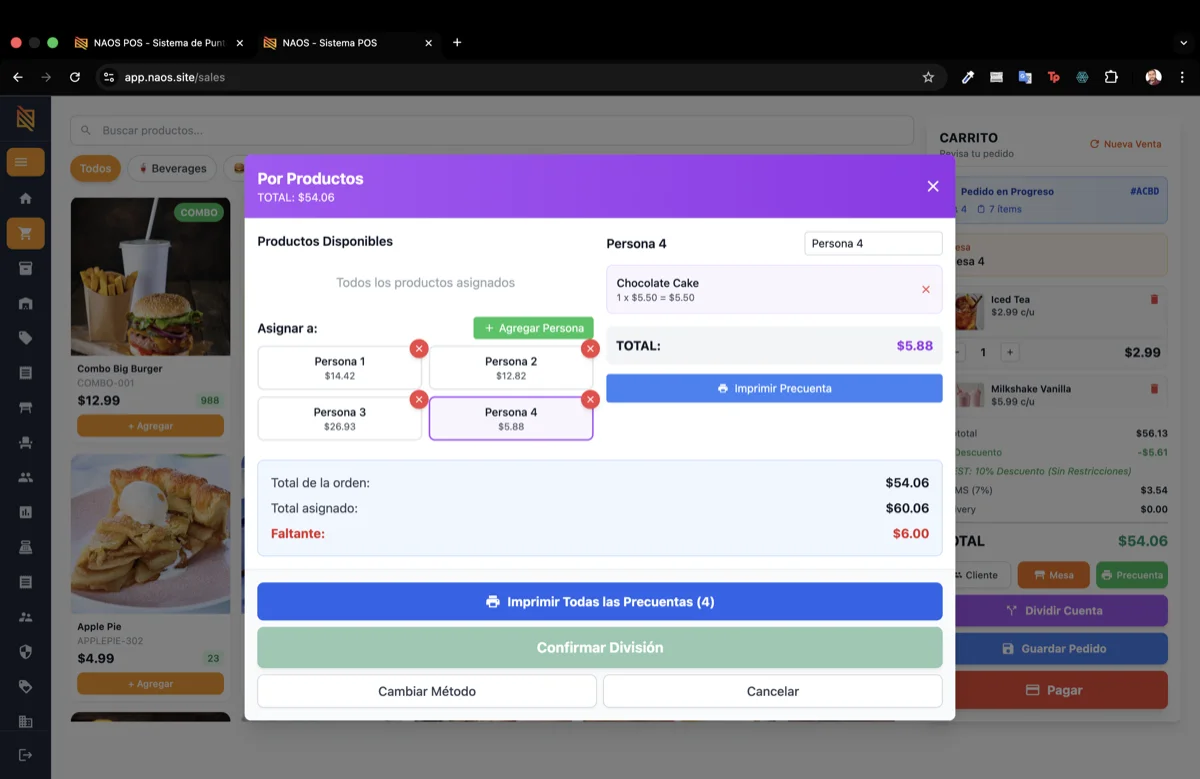Click Cambiar Método
The width and height of the screenshot is (1200, 779).
[x=426, y=691]
